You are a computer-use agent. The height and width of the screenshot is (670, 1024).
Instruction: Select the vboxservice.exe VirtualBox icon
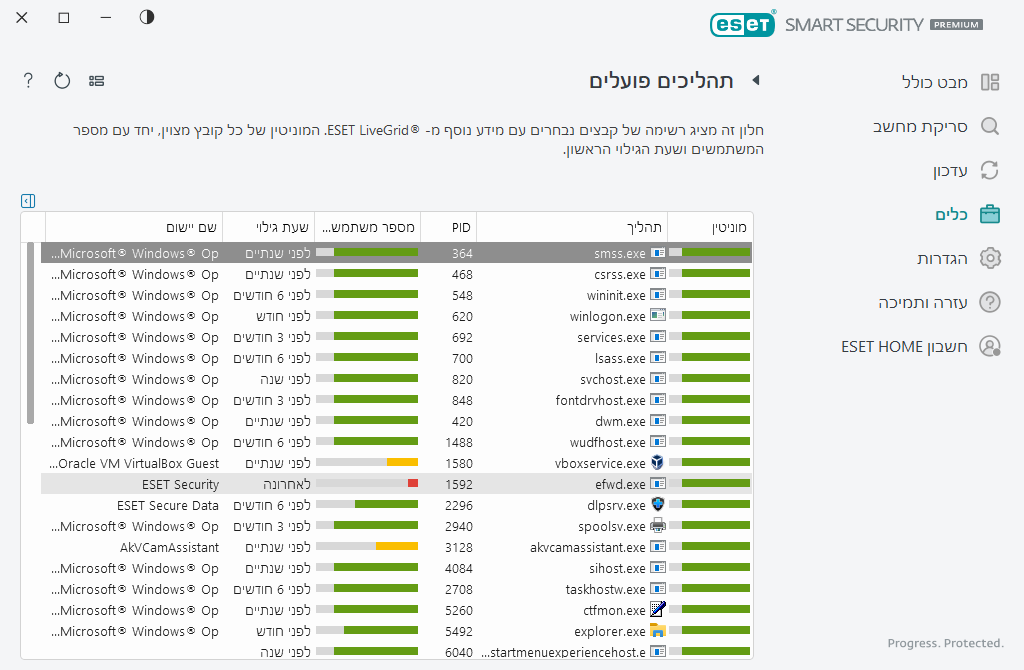[657, 463]
